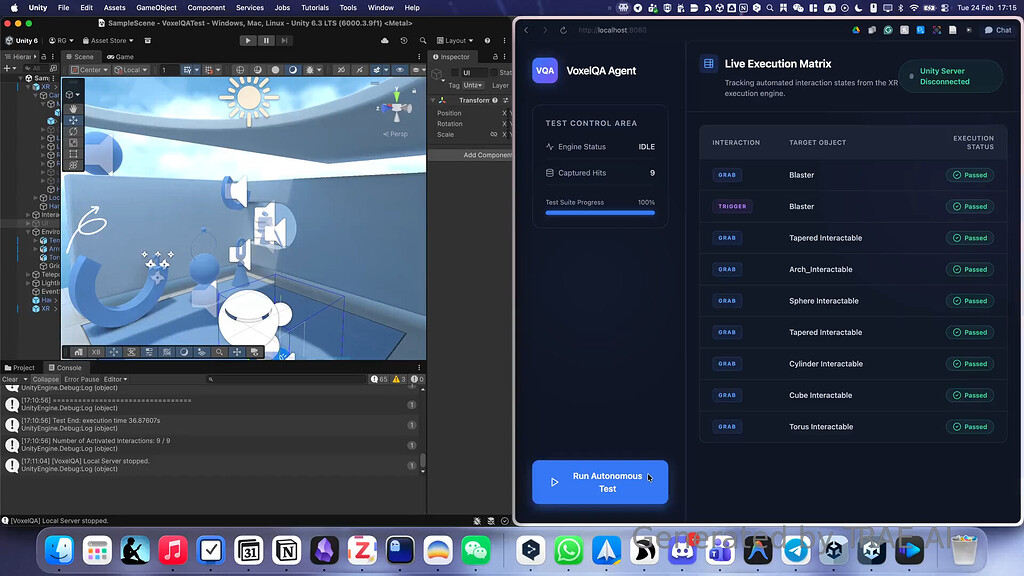Open Finder from the Dock

pos(59,551)
